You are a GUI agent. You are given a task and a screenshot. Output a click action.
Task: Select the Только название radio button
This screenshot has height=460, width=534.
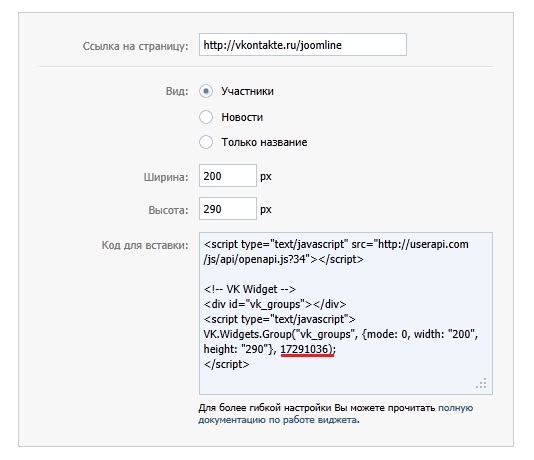206,142
